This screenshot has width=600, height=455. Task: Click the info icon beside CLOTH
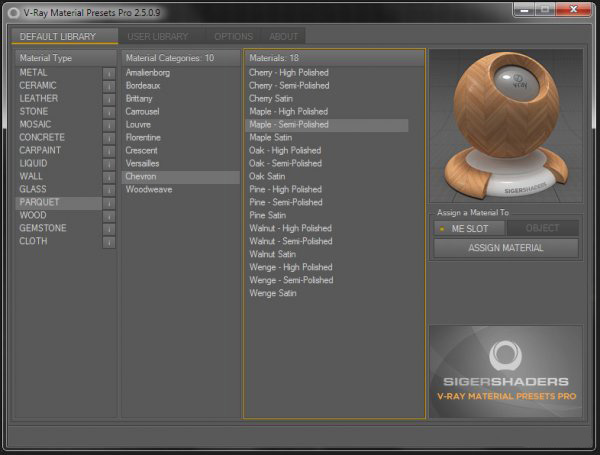[109, 242]
